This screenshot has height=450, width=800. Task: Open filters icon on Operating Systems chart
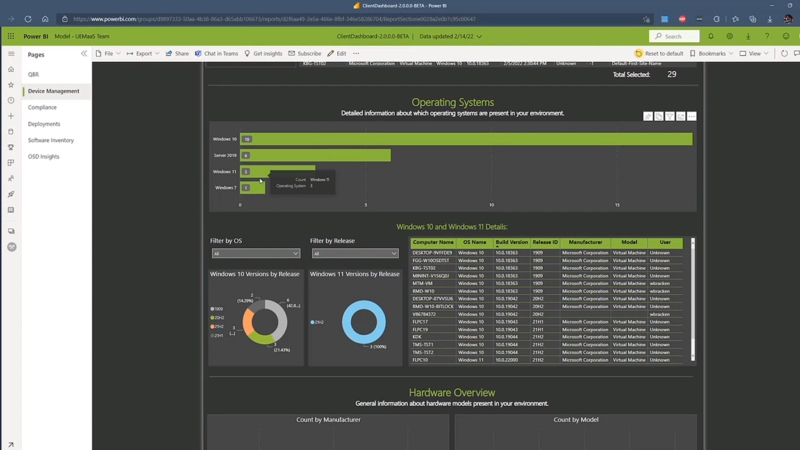[x=670, y=116]
